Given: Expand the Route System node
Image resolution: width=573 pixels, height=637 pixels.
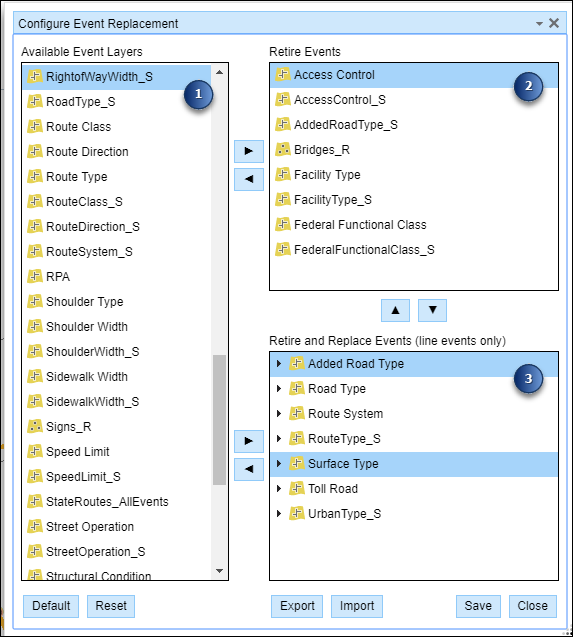Looking at the screenshot, I should tap(279, 414).
